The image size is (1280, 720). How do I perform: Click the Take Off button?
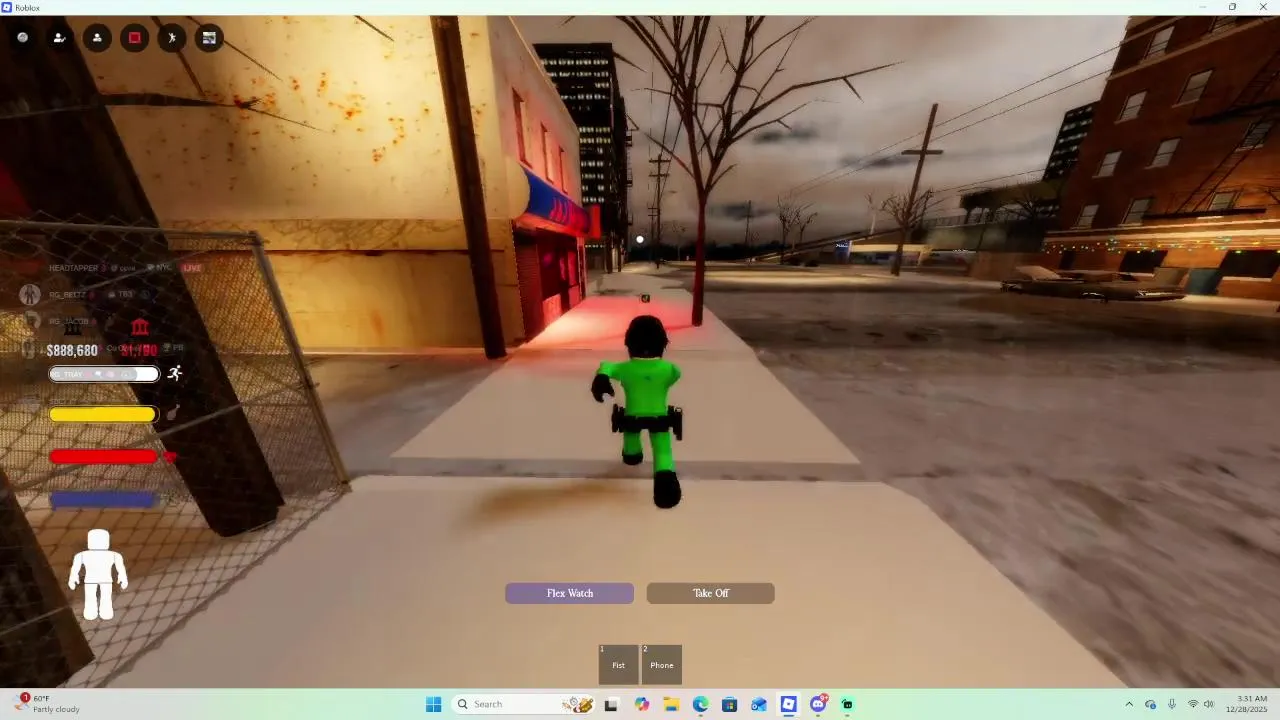click(711, 593)
